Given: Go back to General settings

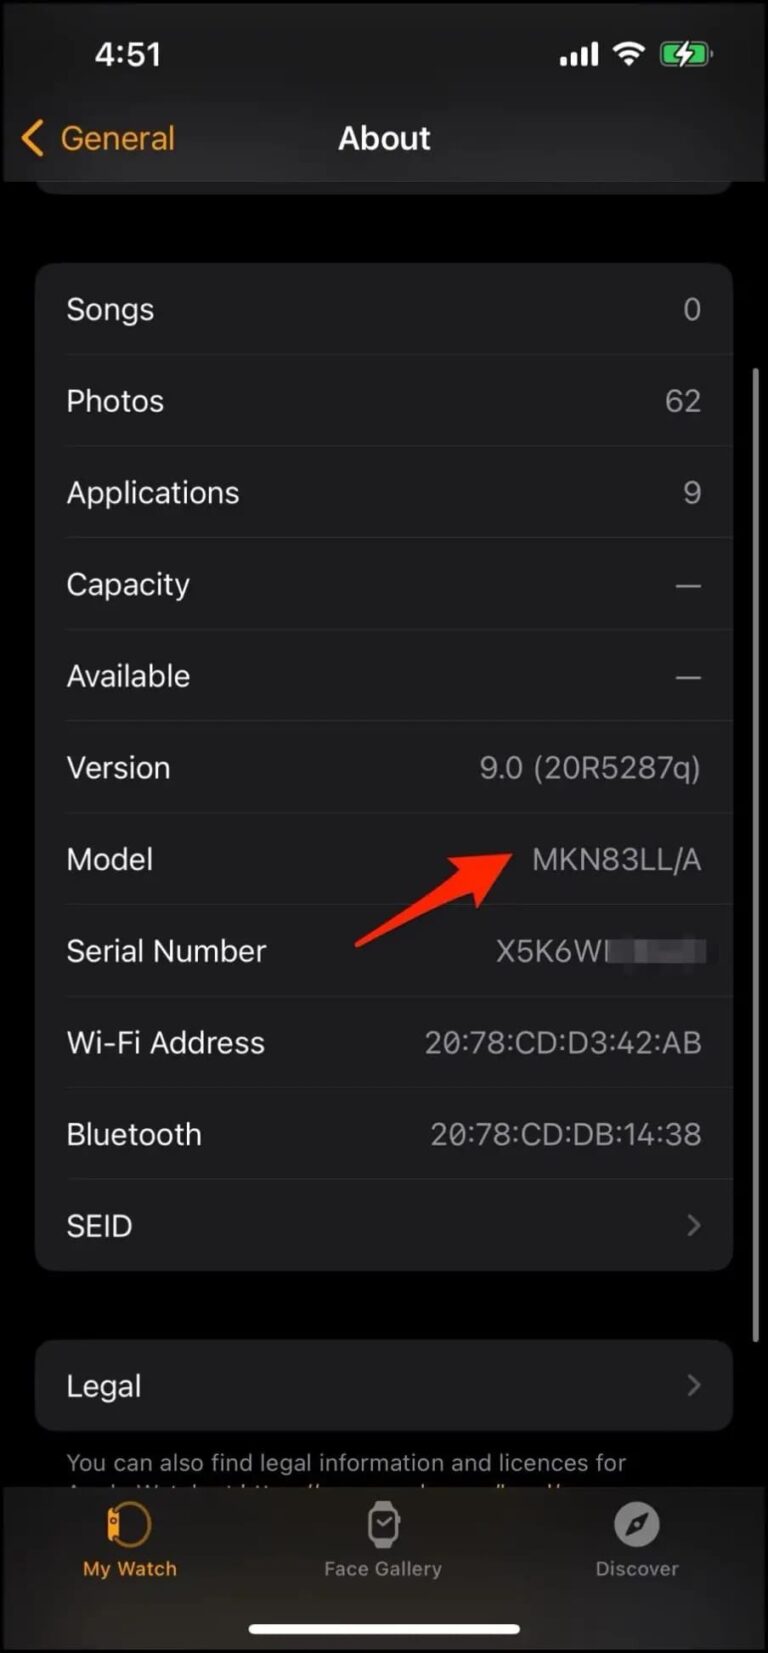Looking at the screenshot, I should coord(95,138).
